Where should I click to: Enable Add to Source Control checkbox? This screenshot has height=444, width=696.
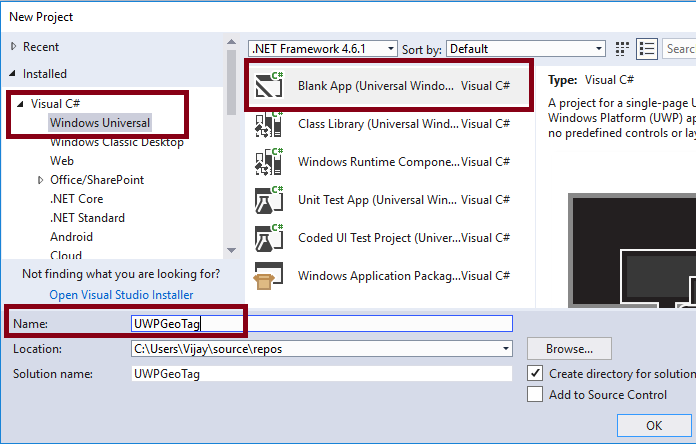[535, 394]
